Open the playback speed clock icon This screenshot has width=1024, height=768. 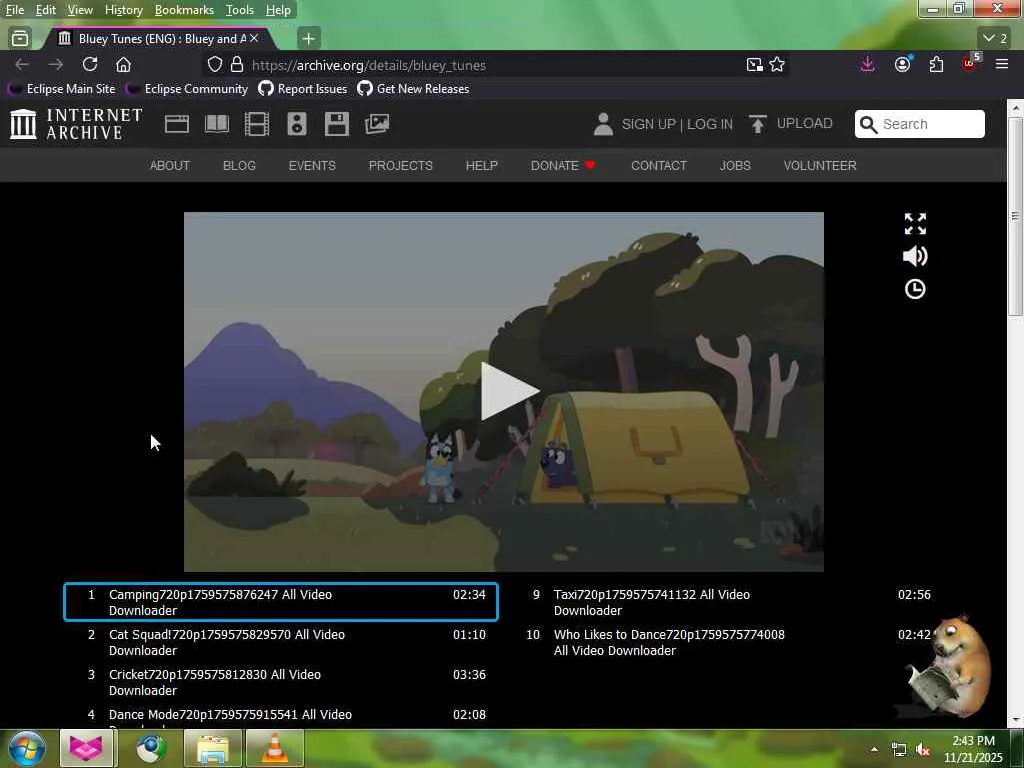pyautogui.click(x=915, y=289)
